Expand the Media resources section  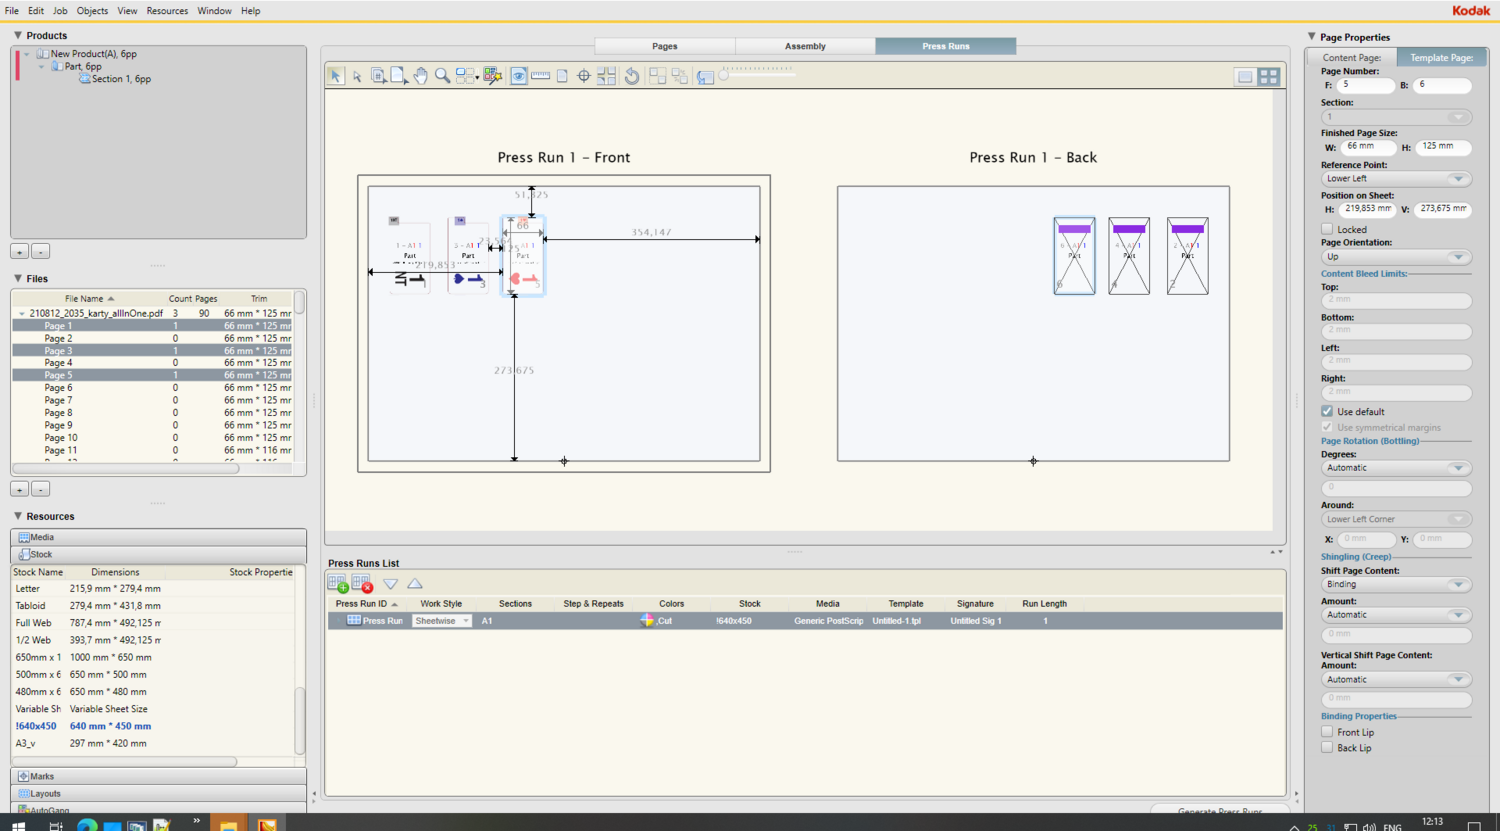pyautogui.click(x=158, y=537)
